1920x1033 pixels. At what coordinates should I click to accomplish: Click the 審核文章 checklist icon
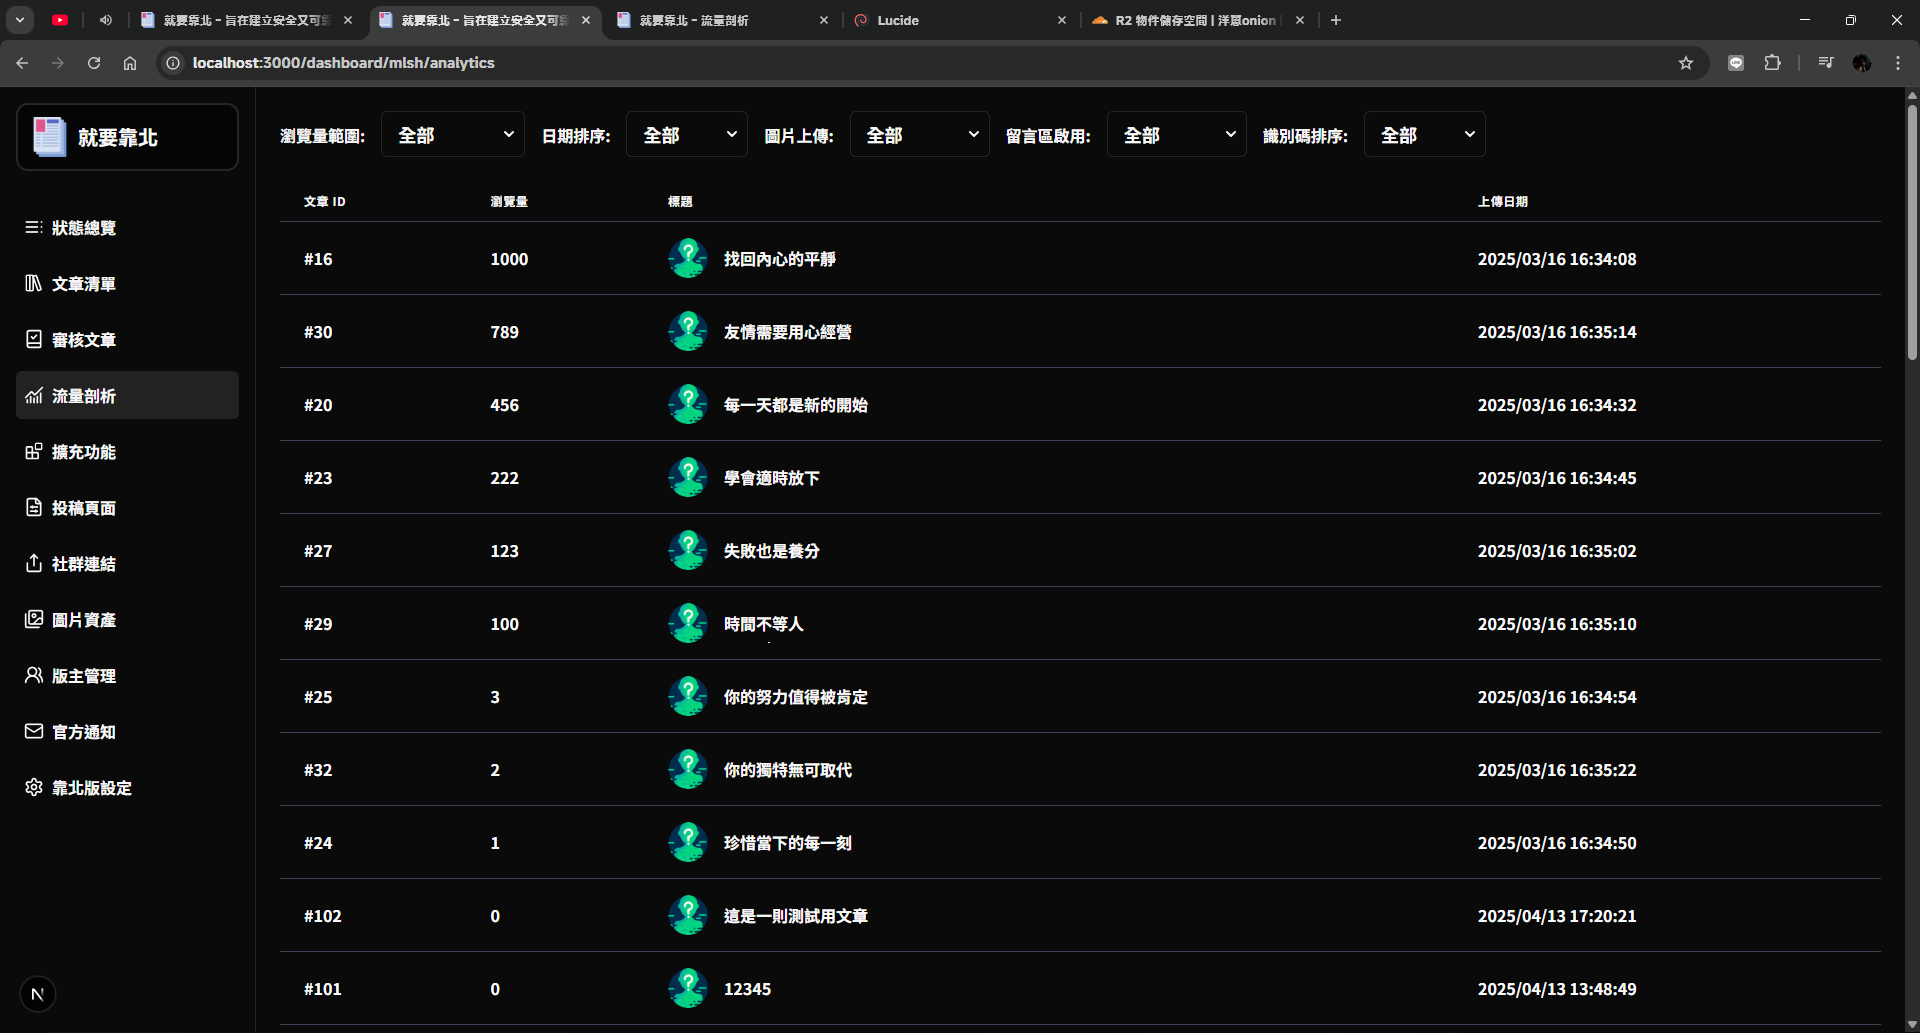pos(33,340)
